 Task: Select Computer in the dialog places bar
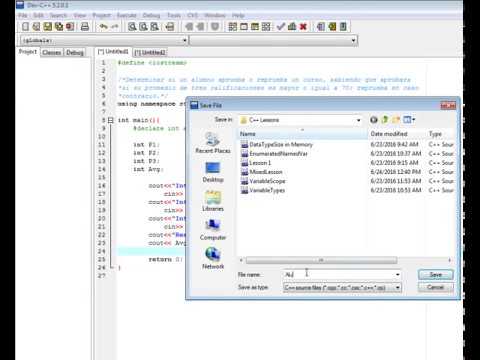click(x=213, y=230)
